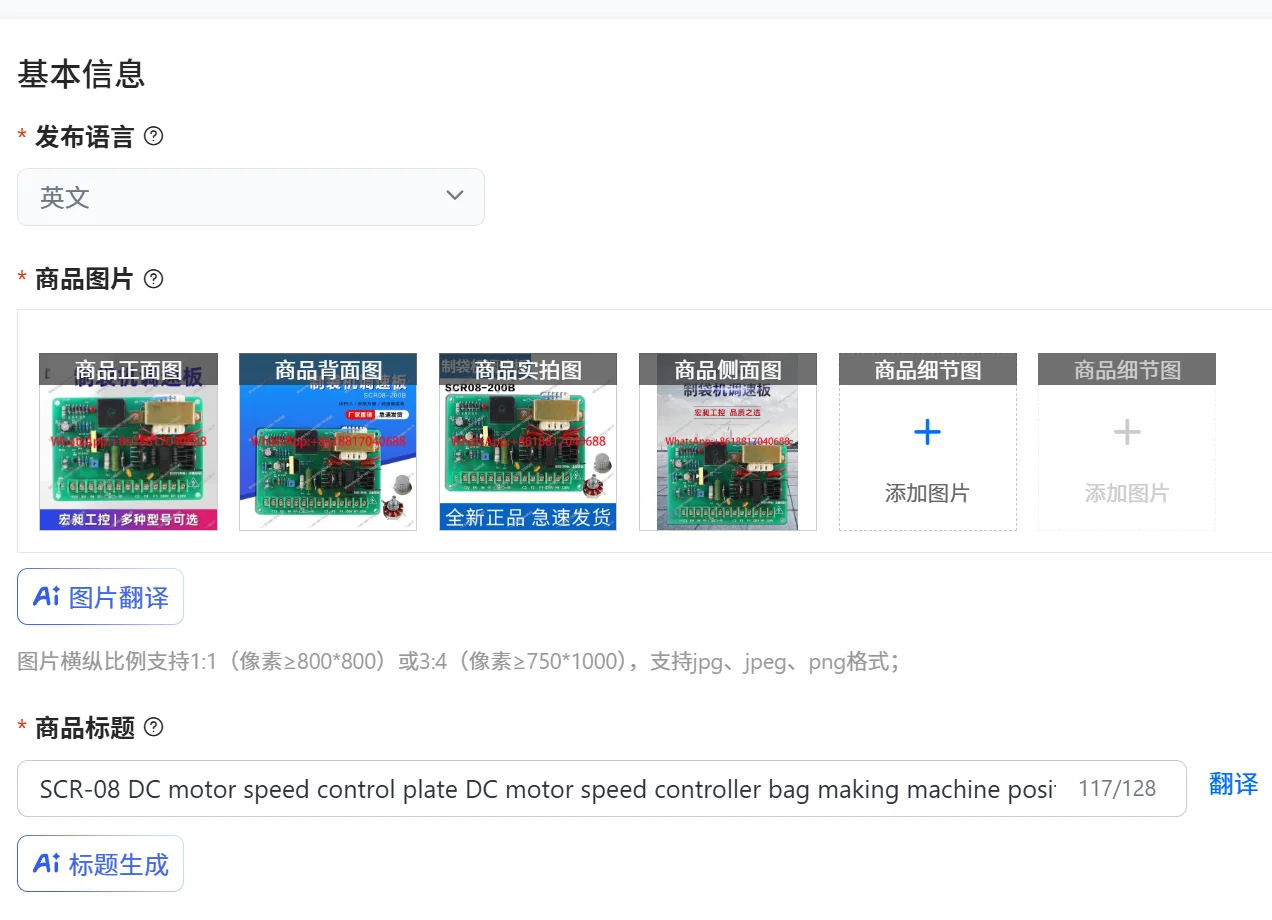This screenshot has width=1272, height=920.
Task: Click the 图片翻译 AI button
Action: click(x=100, y=597)
